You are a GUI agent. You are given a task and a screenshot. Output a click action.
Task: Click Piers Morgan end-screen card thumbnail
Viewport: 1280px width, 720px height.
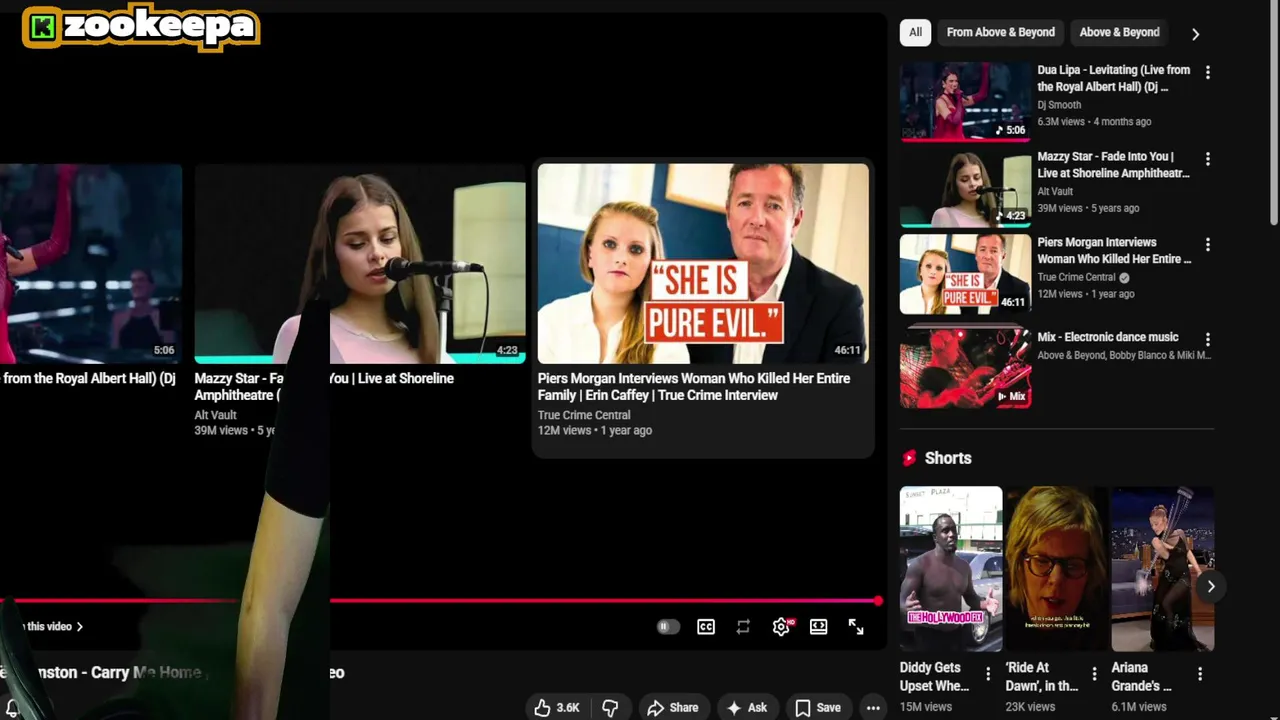[703, 263]
